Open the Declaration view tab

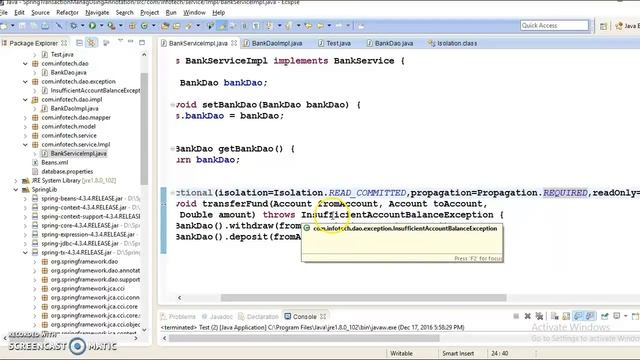(258, 316)
